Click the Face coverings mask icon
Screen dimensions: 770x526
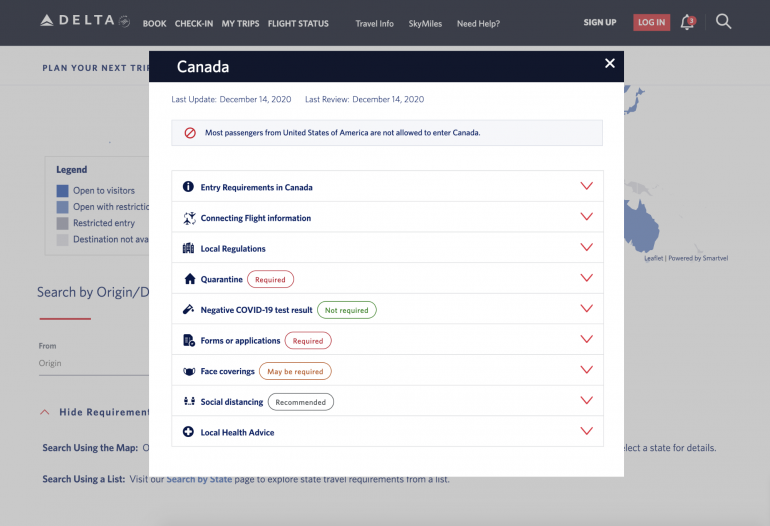point(189,371)
